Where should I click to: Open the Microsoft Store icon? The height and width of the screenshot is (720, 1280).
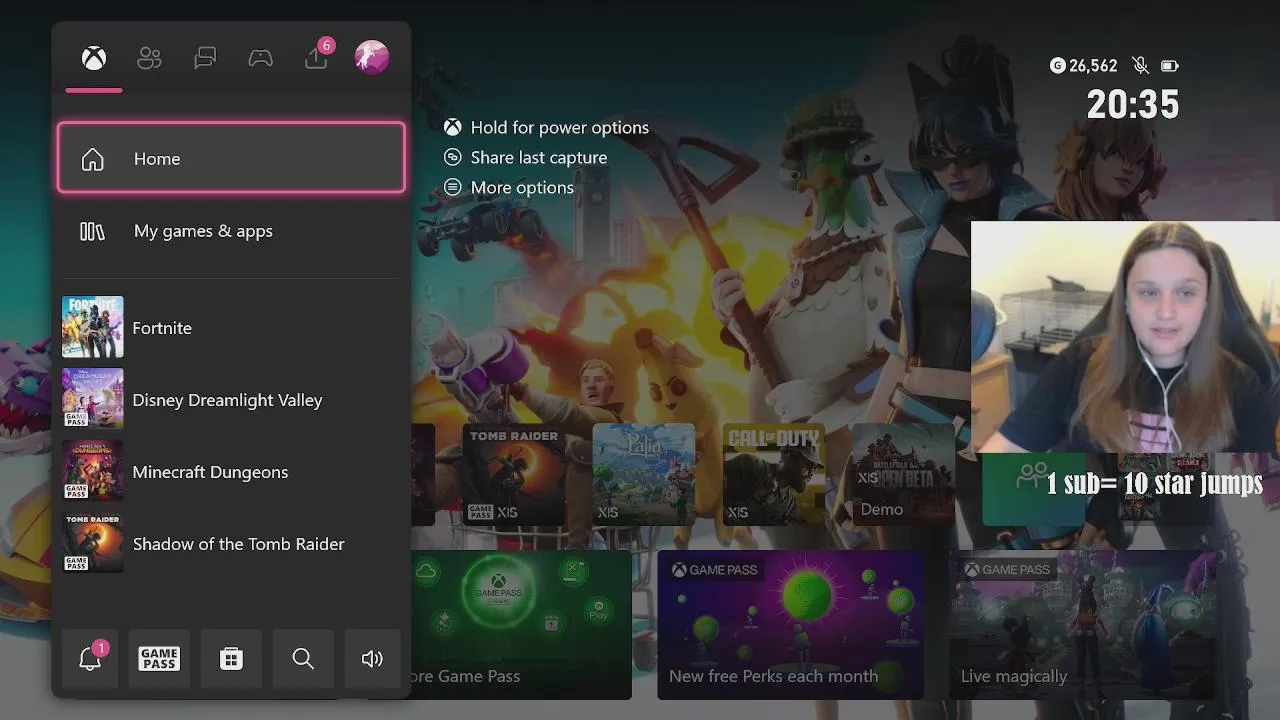(231, 658)
